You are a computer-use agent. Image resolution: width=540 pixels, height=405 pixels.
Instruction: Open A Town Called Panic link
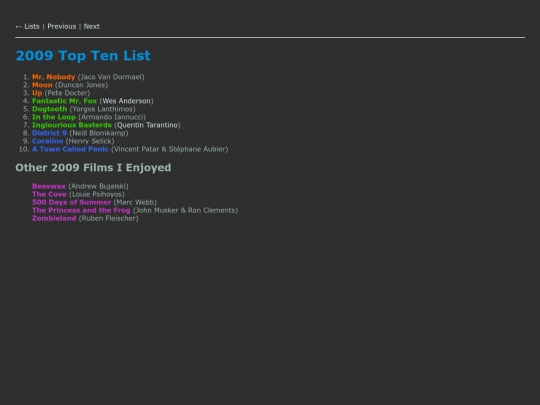pos(70,149)
